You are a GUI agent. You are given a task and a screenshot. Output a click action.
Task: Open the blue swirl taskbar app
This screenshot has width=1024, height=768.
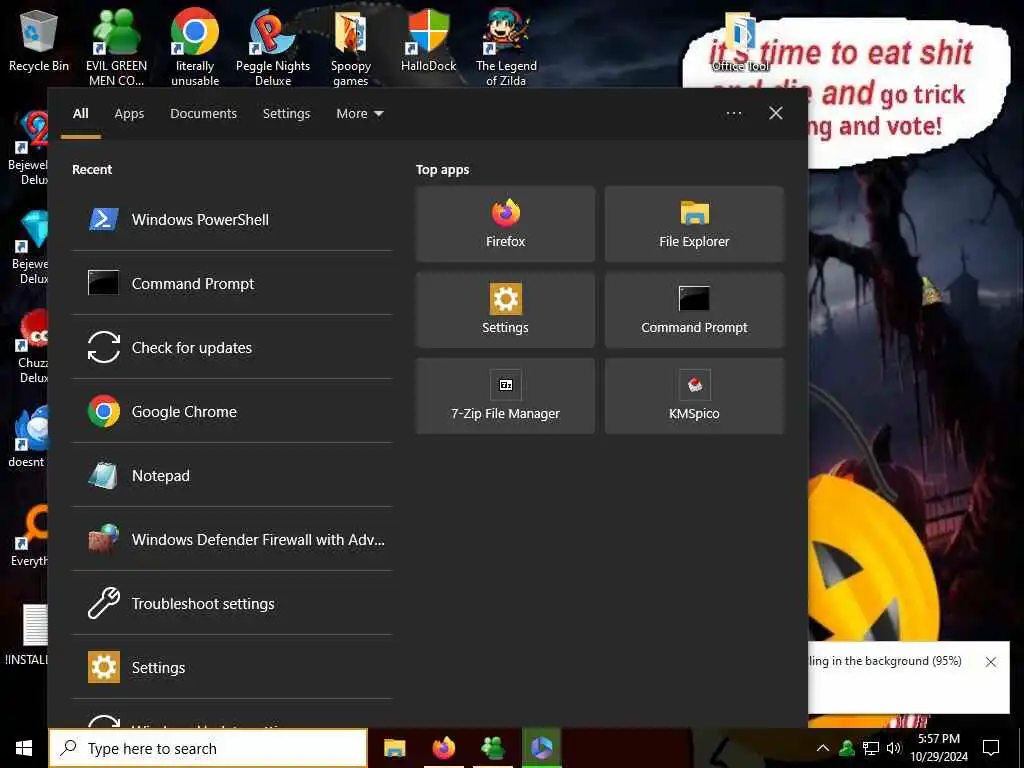[x=542, y=748]
